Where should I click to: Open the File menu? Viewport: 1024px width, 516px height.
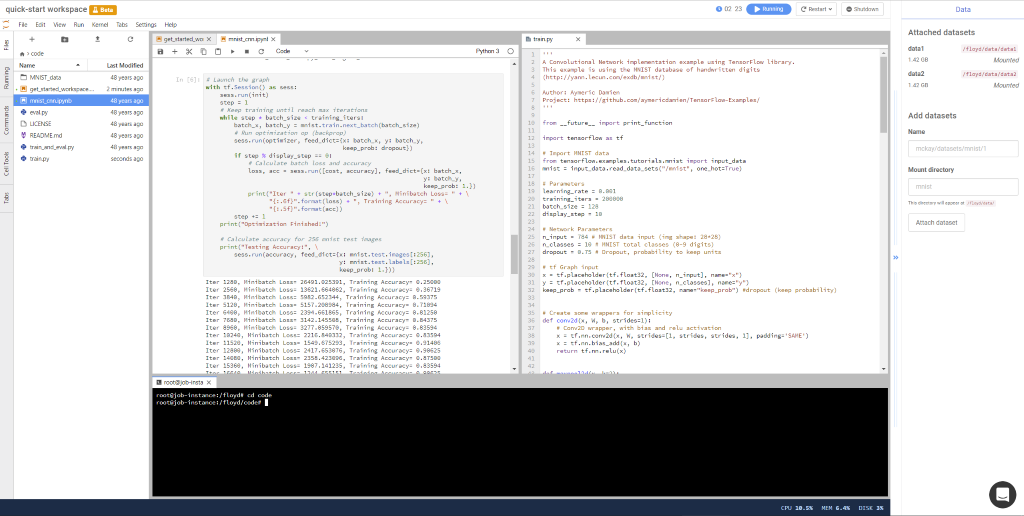[23, 24]
